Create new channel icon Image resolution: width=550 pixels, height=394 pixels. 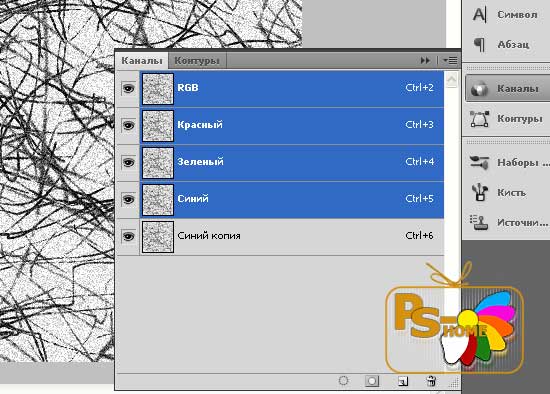(x=403, y=381)
